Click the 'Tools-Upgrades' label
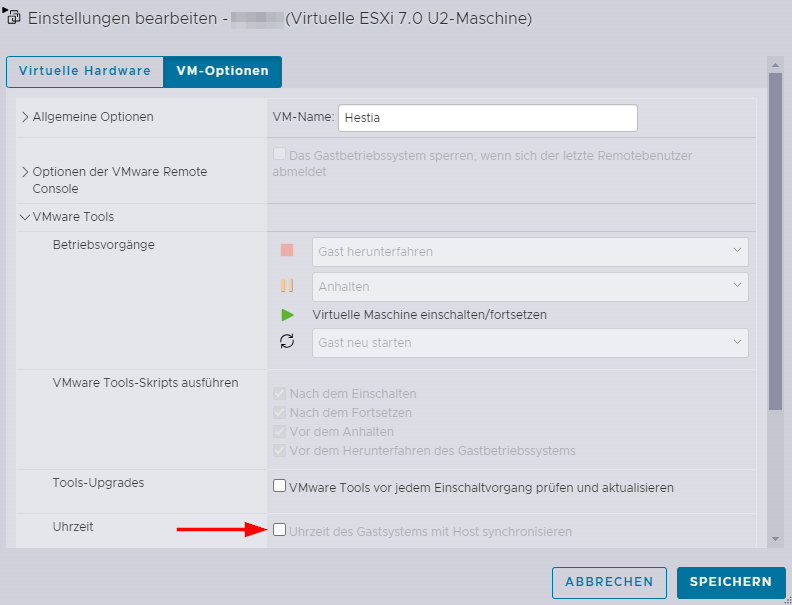792x605 pixels. tap(98, 483)
